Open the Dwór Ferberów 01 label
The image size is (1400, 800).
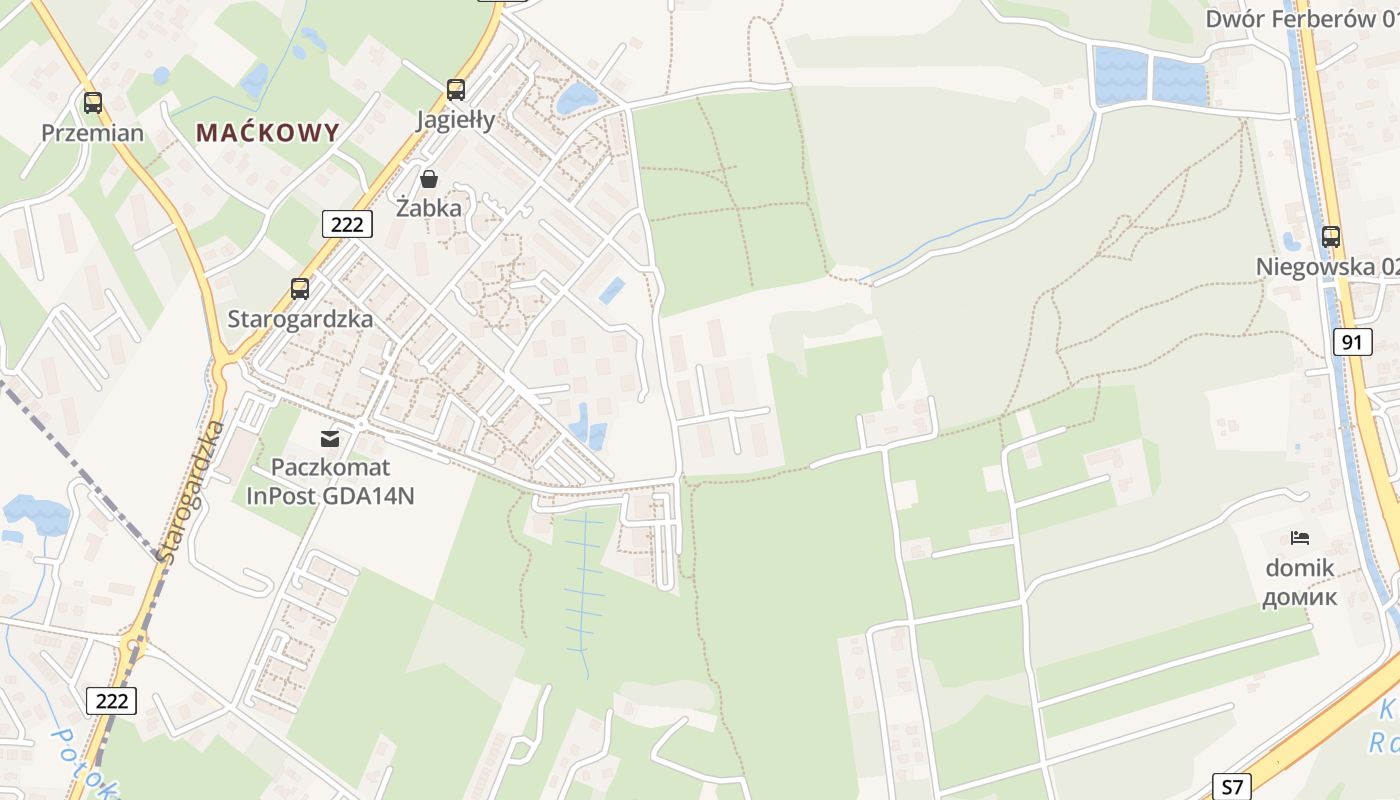click(1302, 19)
